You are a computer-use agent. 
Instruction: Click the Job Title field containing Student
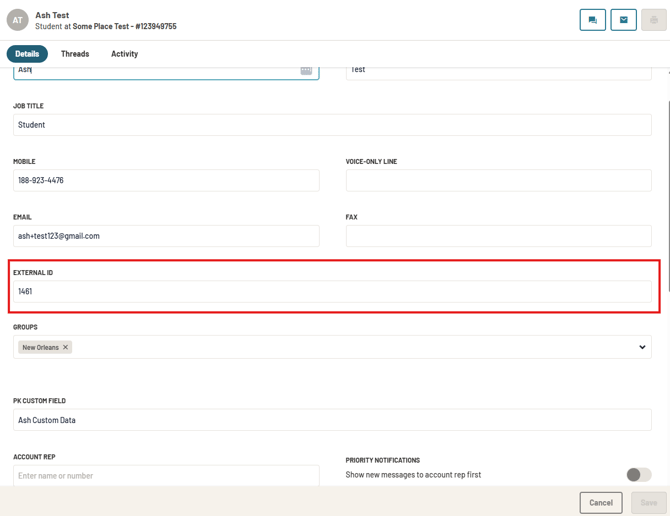click(332, 125)
